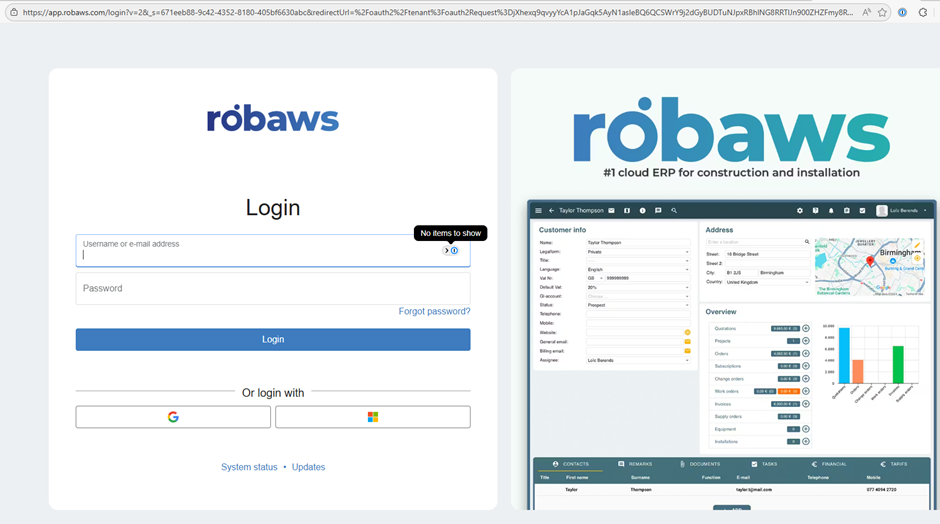940x524 pixels.
Task: Sign in with the Microsoft logo button
Action: pos(373,417)
